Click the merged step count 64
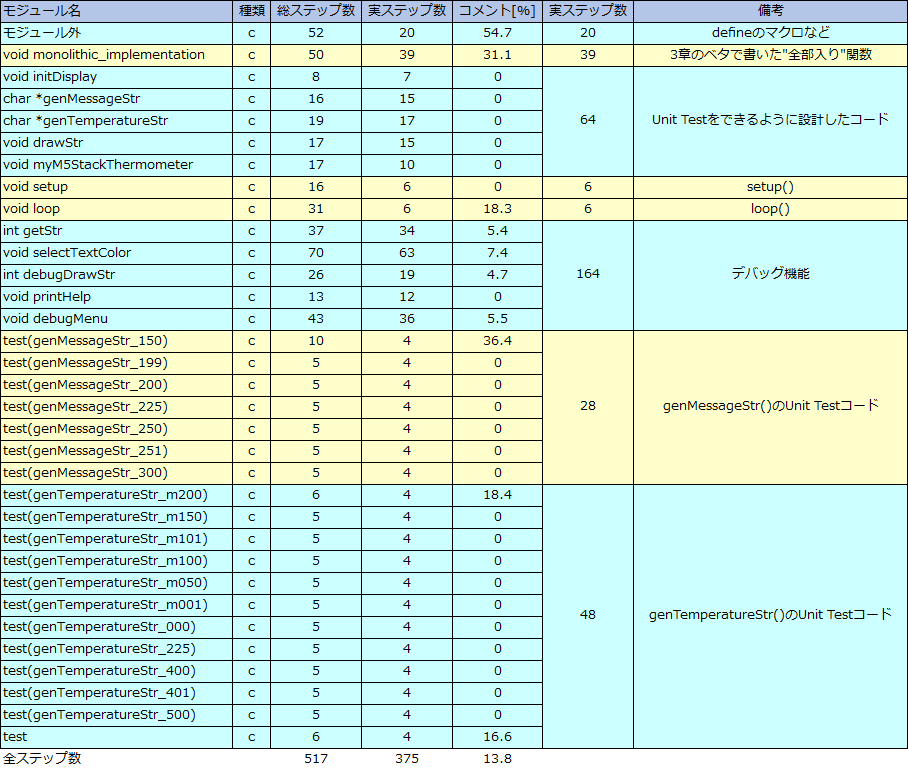Image resolution: width=908 pixels, height=770 pixels. pos(588,120)
